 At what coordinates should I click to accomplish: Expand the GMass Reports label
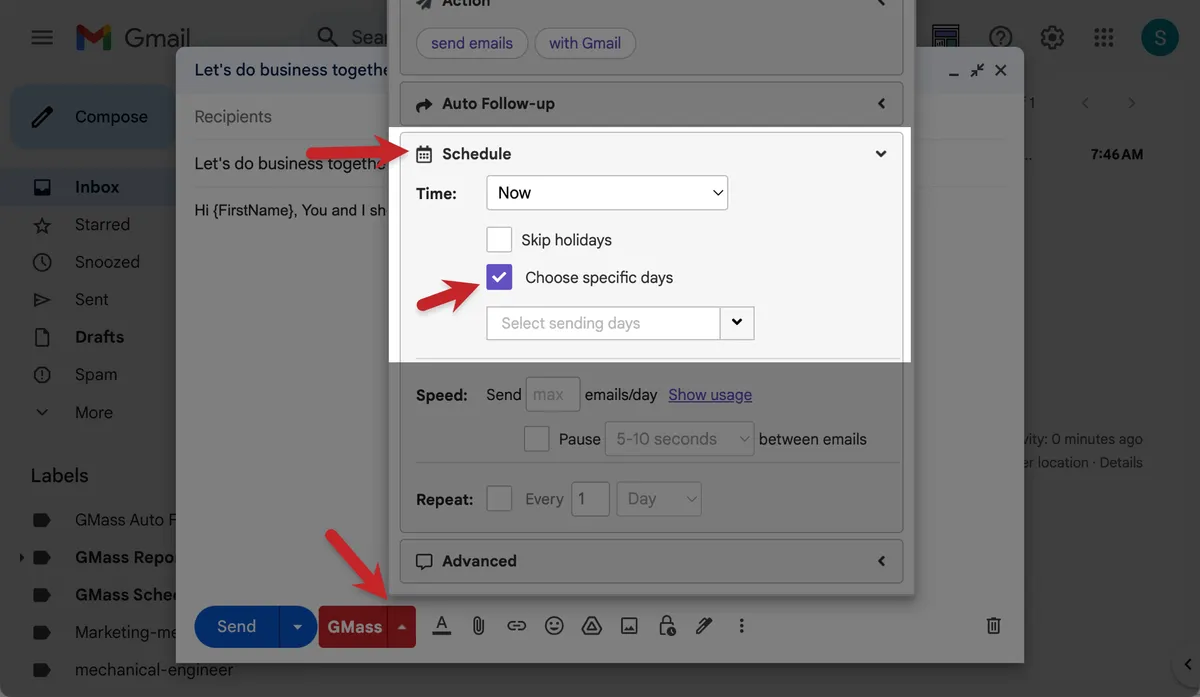click(x=21, y=557)
